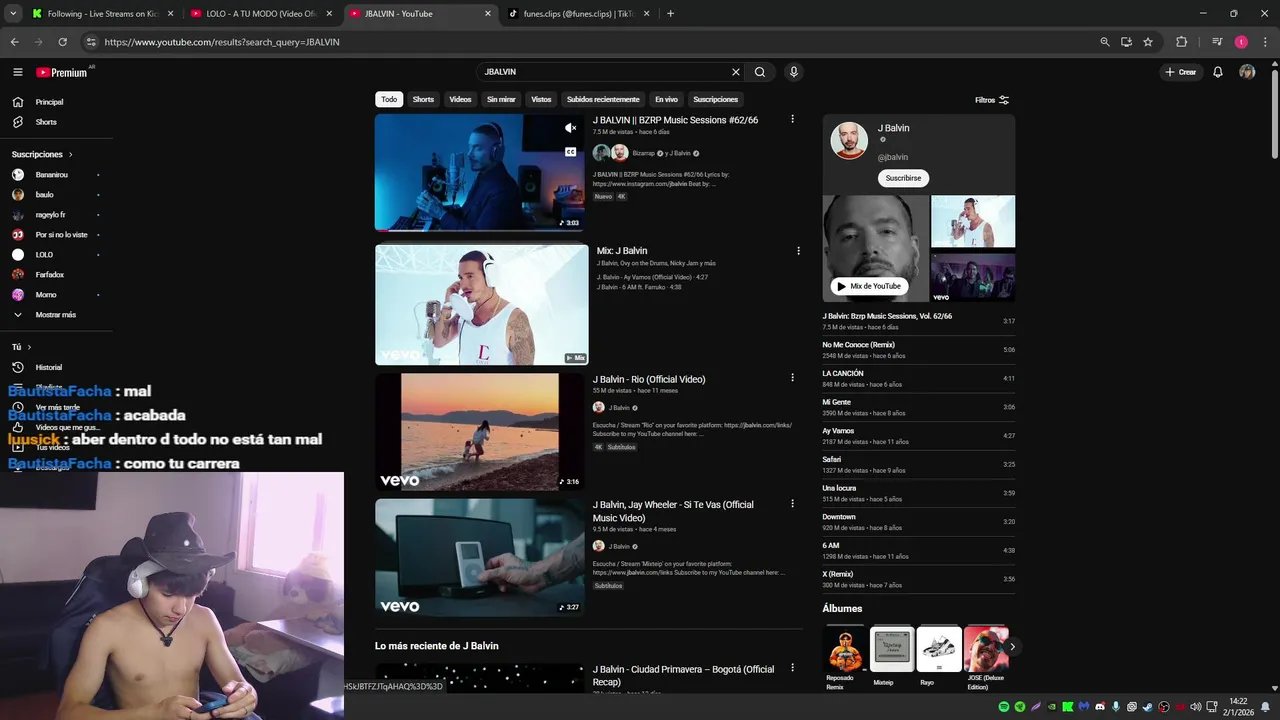Click install app icon in address bar
This screenshot has height=720, width=1280.
(x=1126, y=42)
